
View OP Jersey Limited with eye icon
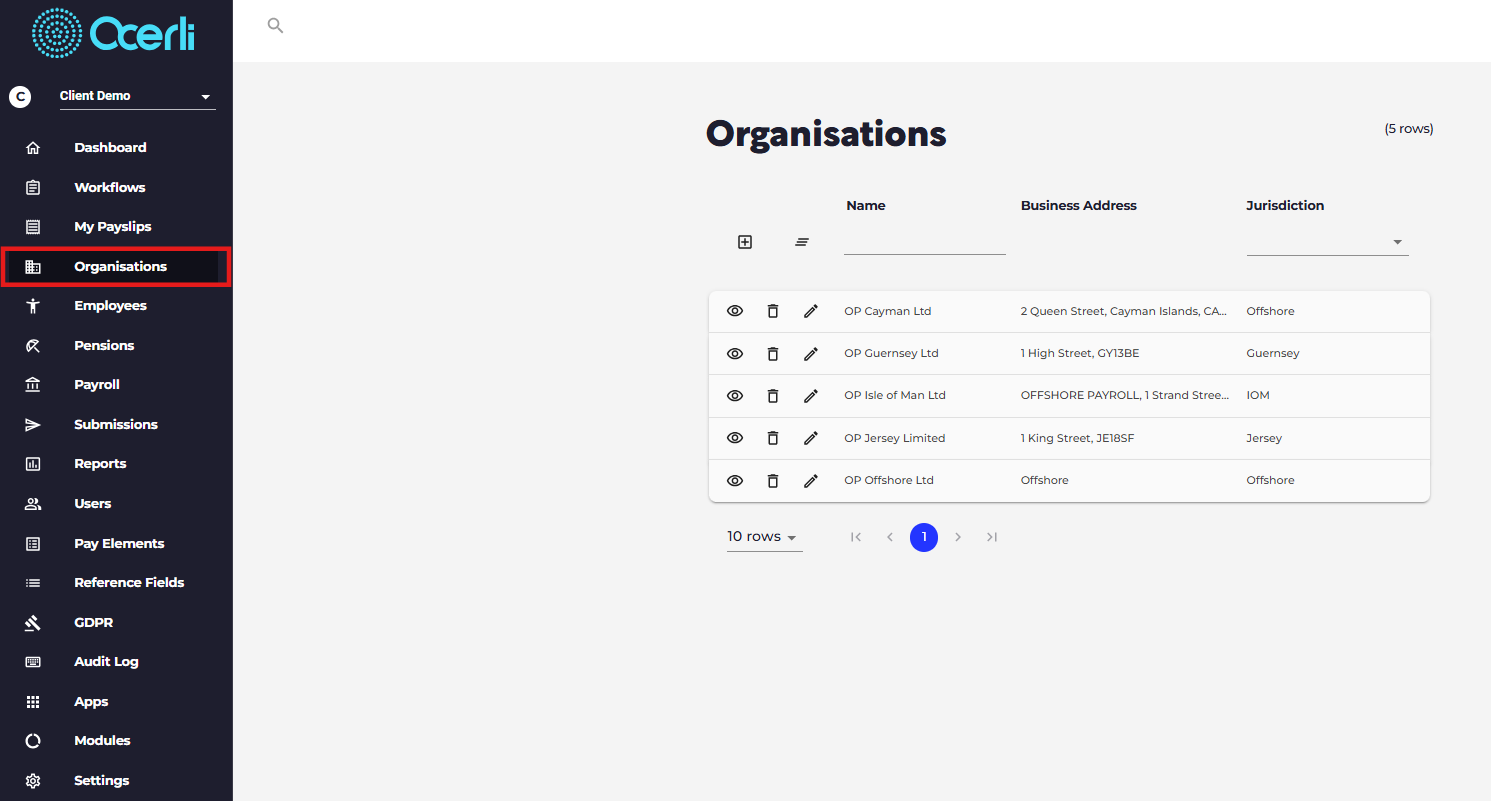(x=735, y=438)
